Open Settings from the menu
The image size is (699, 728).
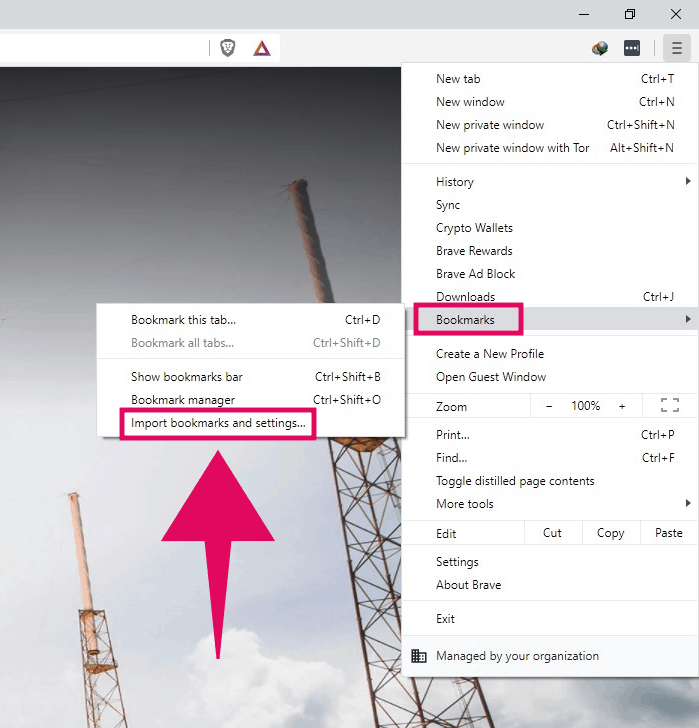550,562
